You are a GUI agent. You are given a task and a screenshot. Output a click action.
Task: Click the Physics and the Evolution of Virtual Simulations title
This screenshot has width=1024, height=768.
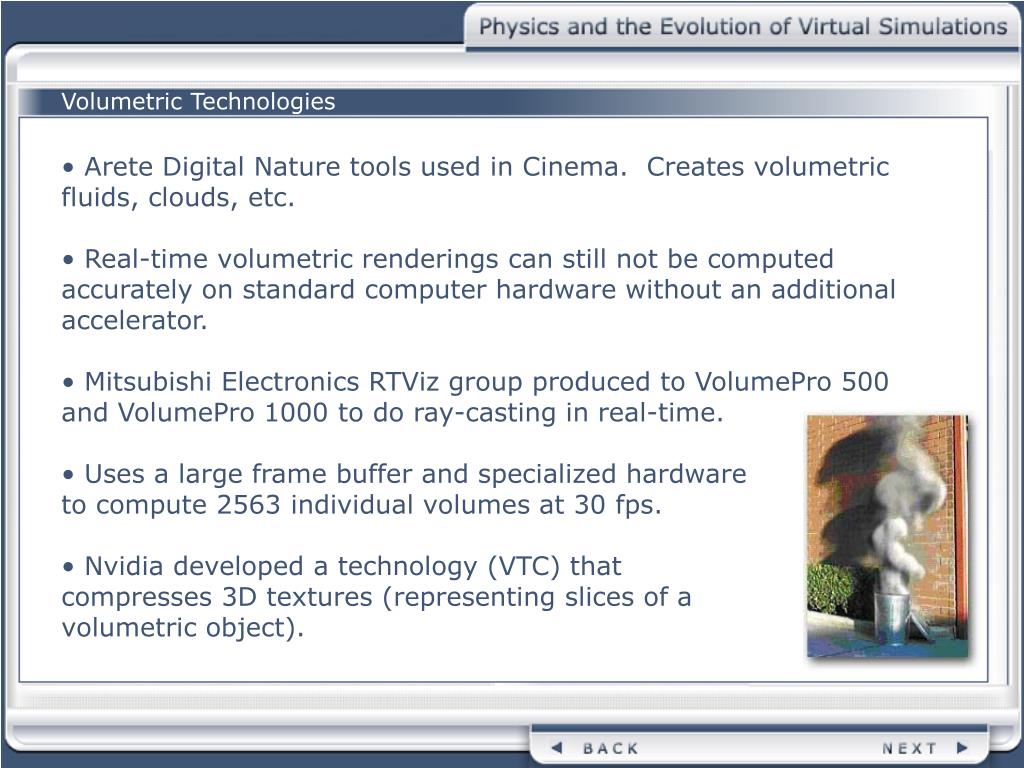tap(743, 27)
